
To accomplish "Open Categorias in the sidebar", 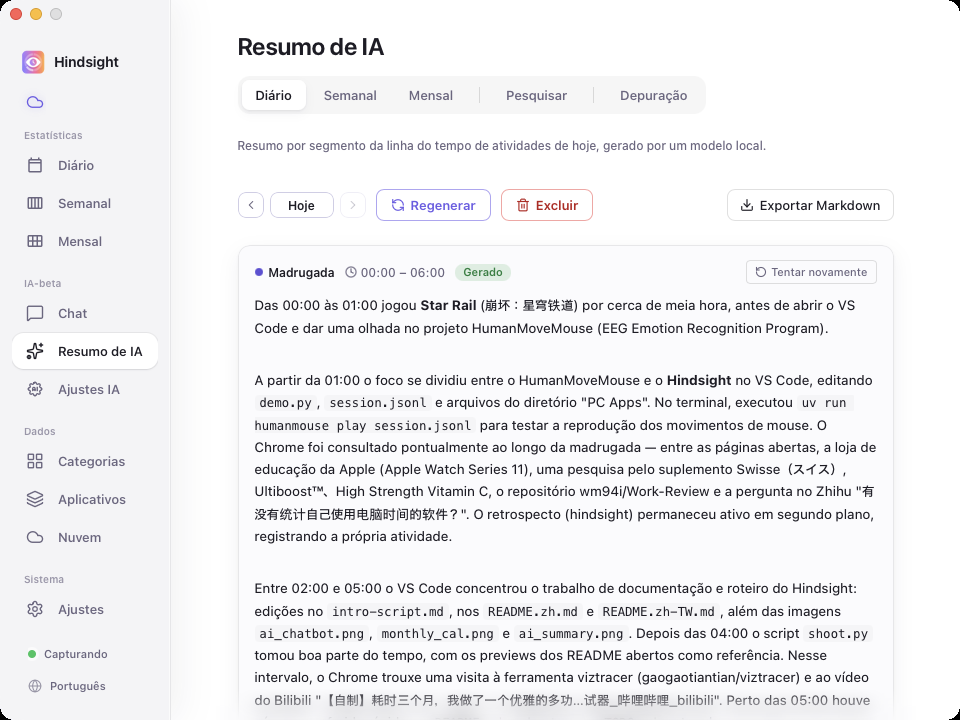I will pos(85,462).
